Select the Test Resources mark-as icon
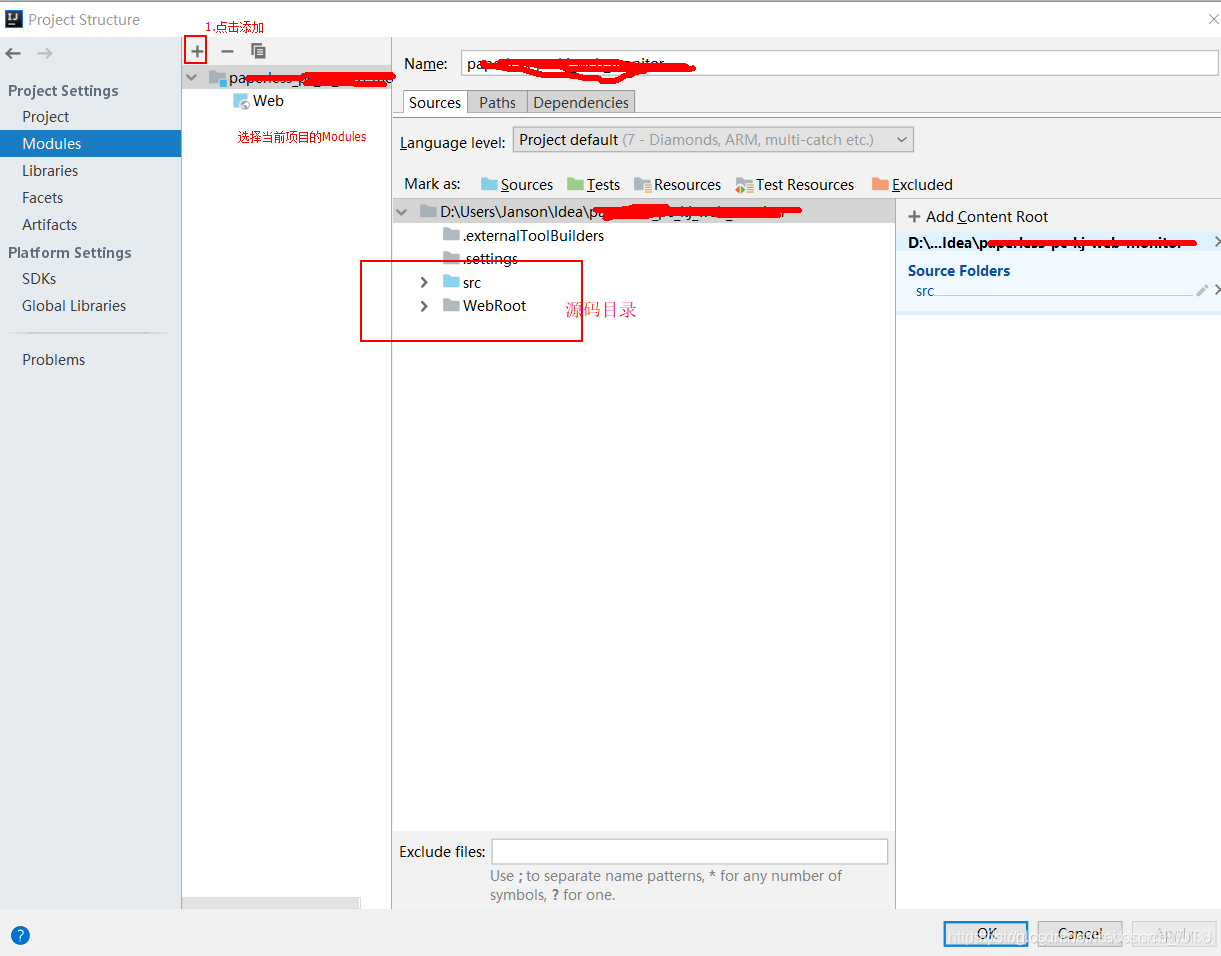This screenshot has height=956, width=1221. click(x=744, y=184)
